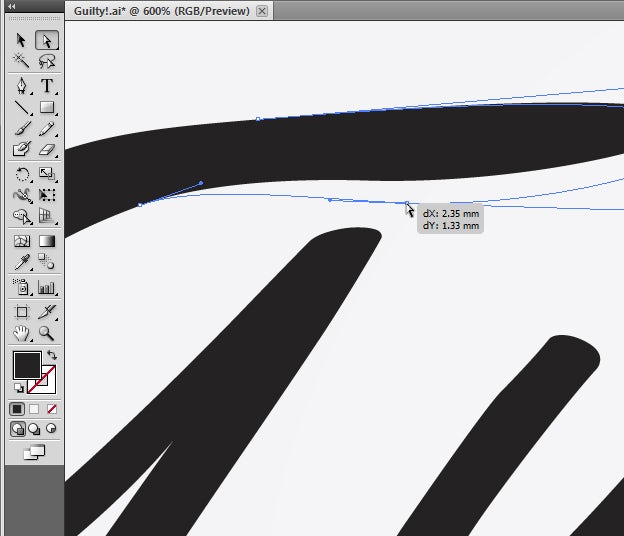This screenshot has width=624, height=536.
Task: Enable Draw Behind drawing mode
Action: [34, 429]
